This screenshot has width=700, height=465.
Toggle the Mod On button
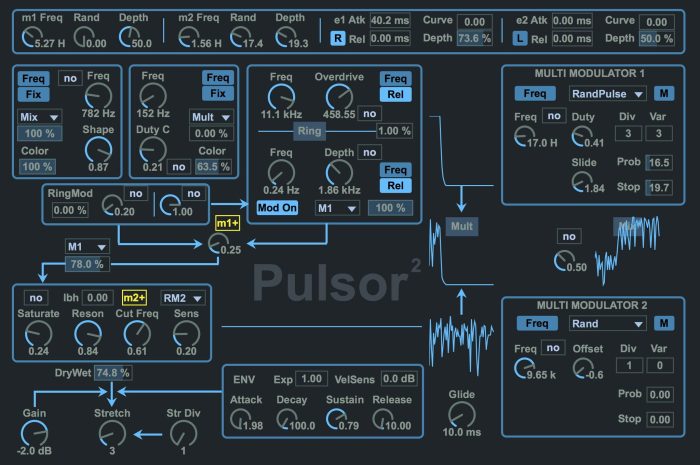point(277,208)
